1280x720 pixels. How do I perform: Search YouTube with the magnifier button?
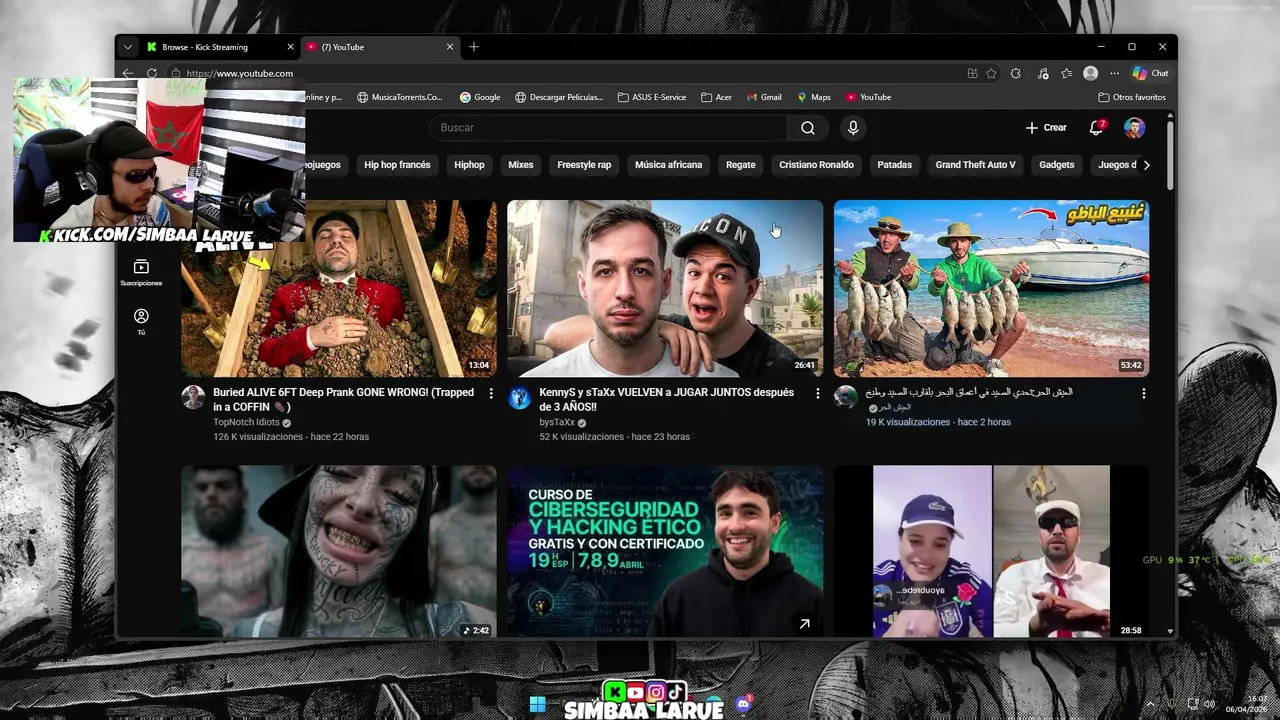click(808, 128)
